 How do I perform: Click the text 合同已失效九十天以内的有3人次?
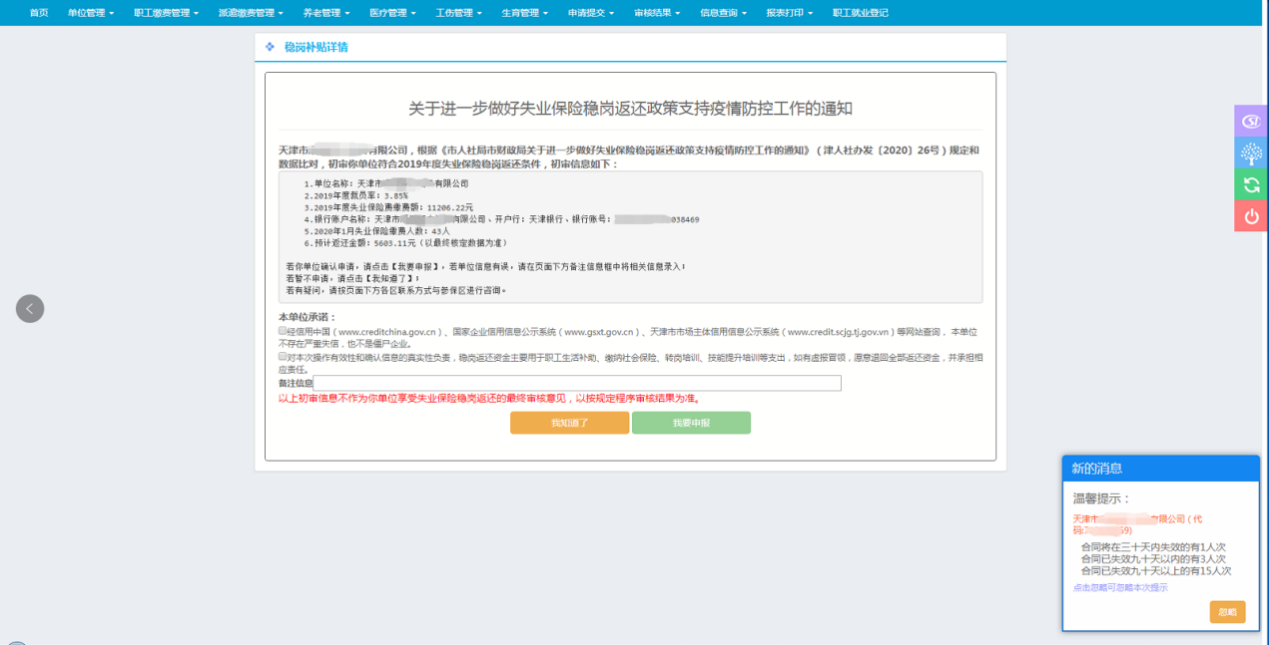tap(1153, 559)
